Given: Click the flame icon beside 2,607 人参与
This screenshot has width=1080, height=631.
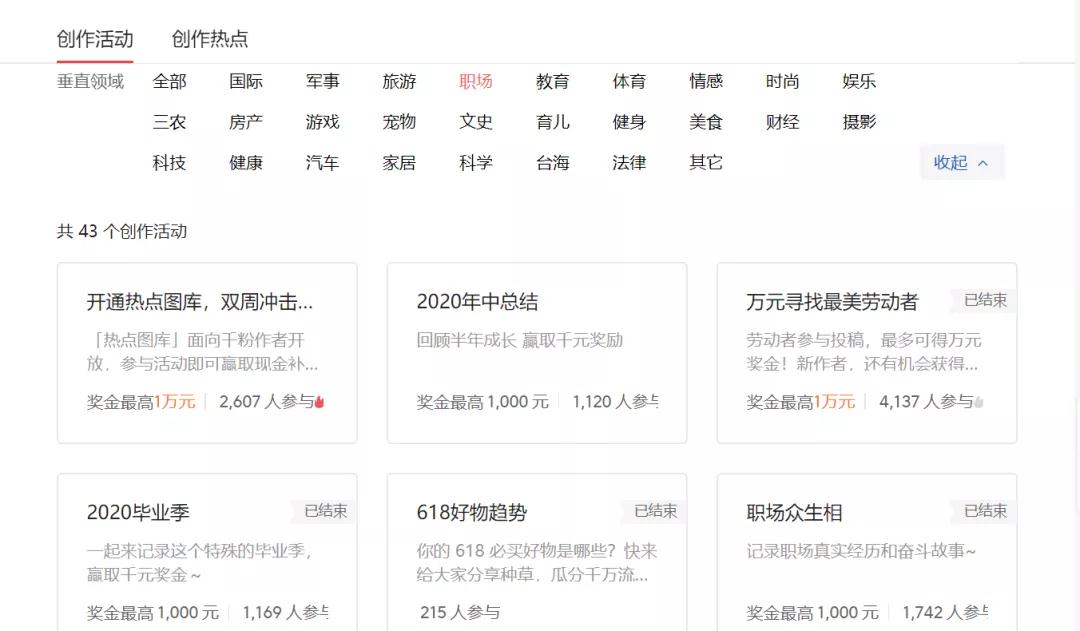Looking at the screenshot, I should coord(320,402).
